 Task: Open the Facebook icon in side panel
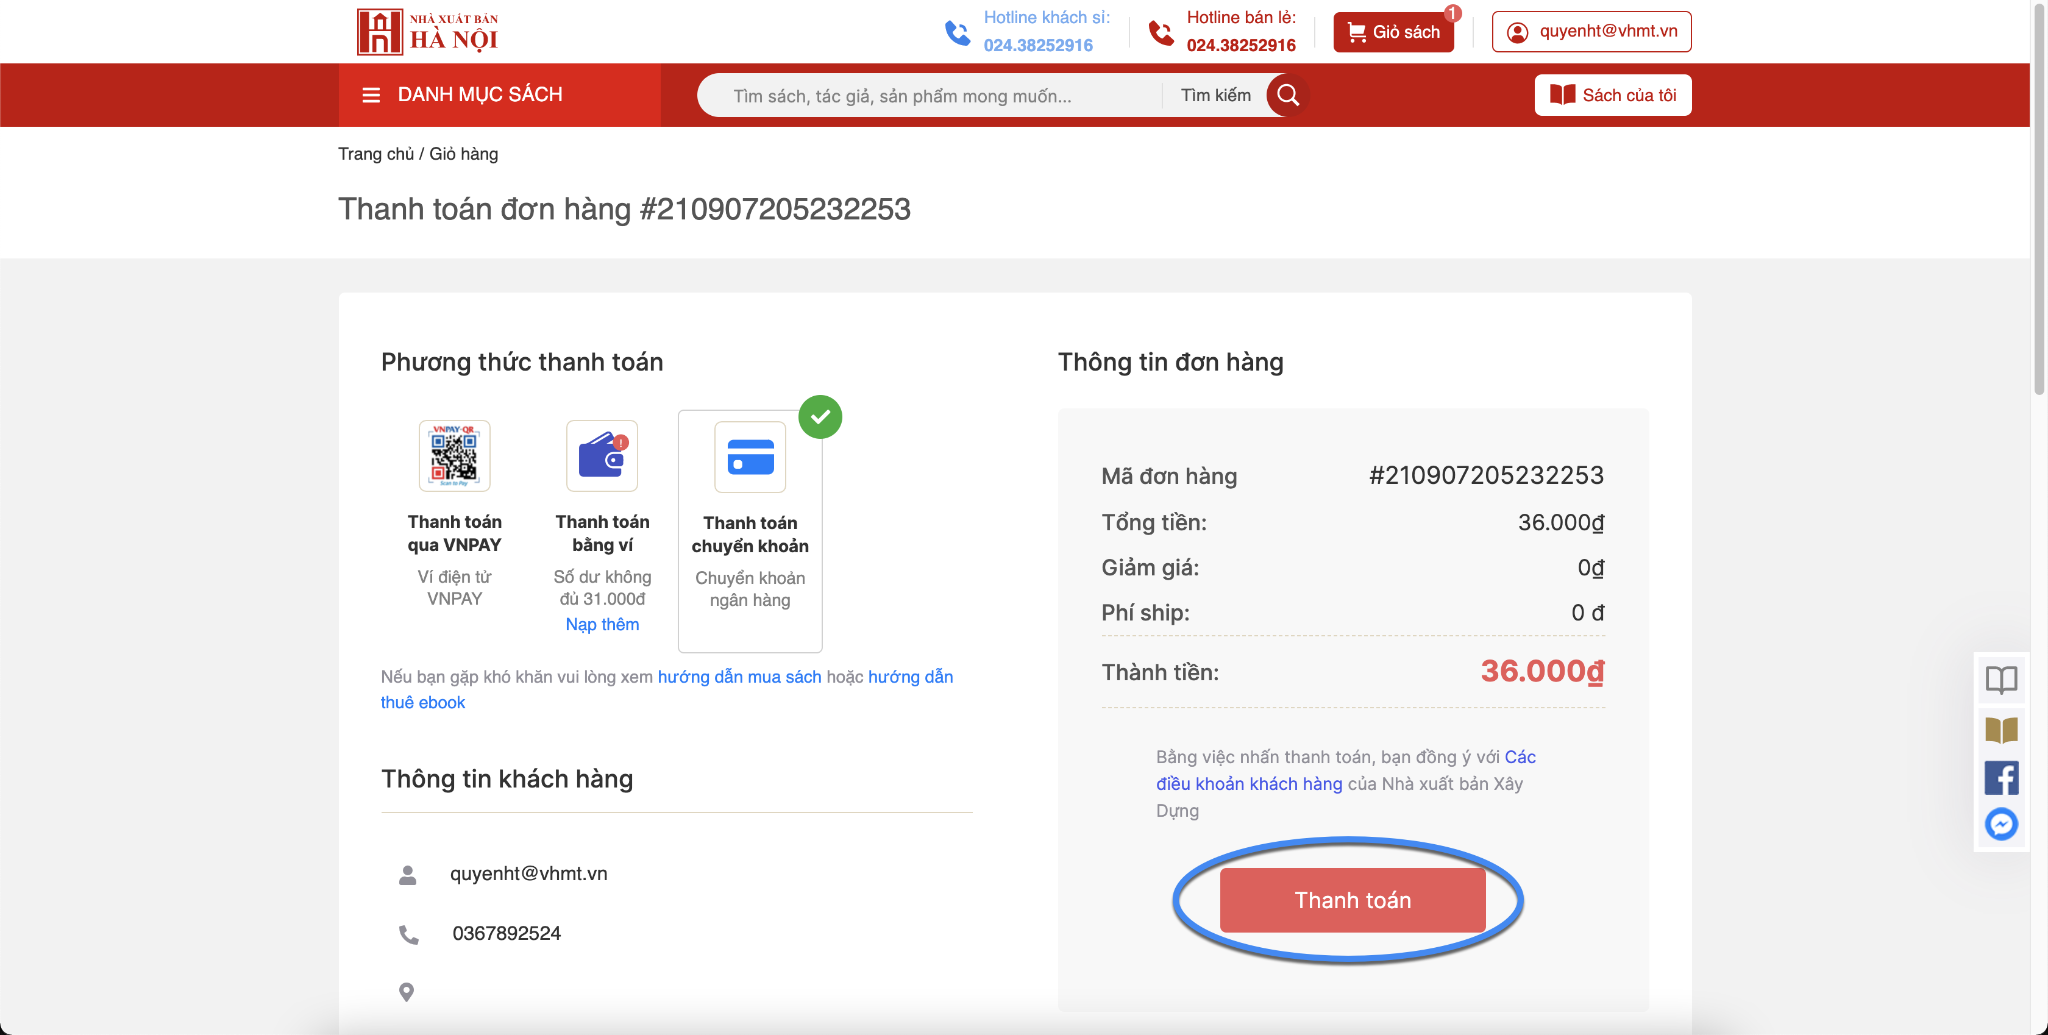coord(2001,778)
